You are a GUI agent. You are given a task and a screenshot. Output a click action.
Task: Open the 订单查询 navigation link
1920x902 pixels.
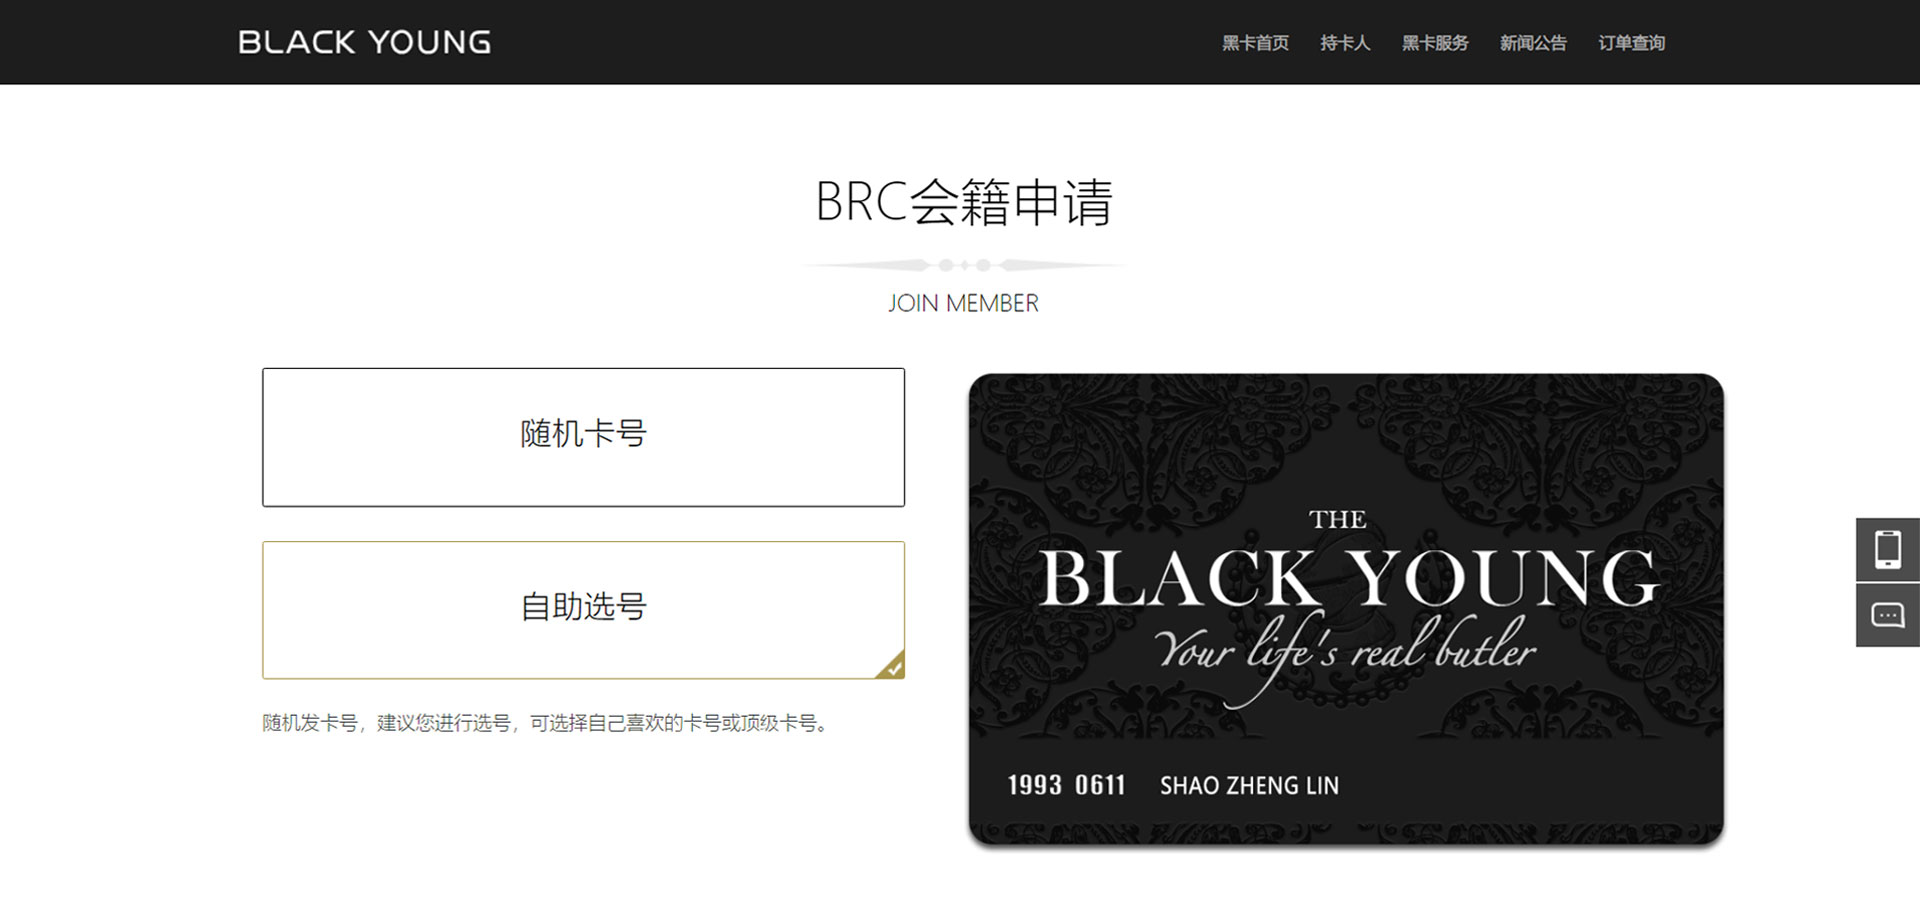point(1631,43)
